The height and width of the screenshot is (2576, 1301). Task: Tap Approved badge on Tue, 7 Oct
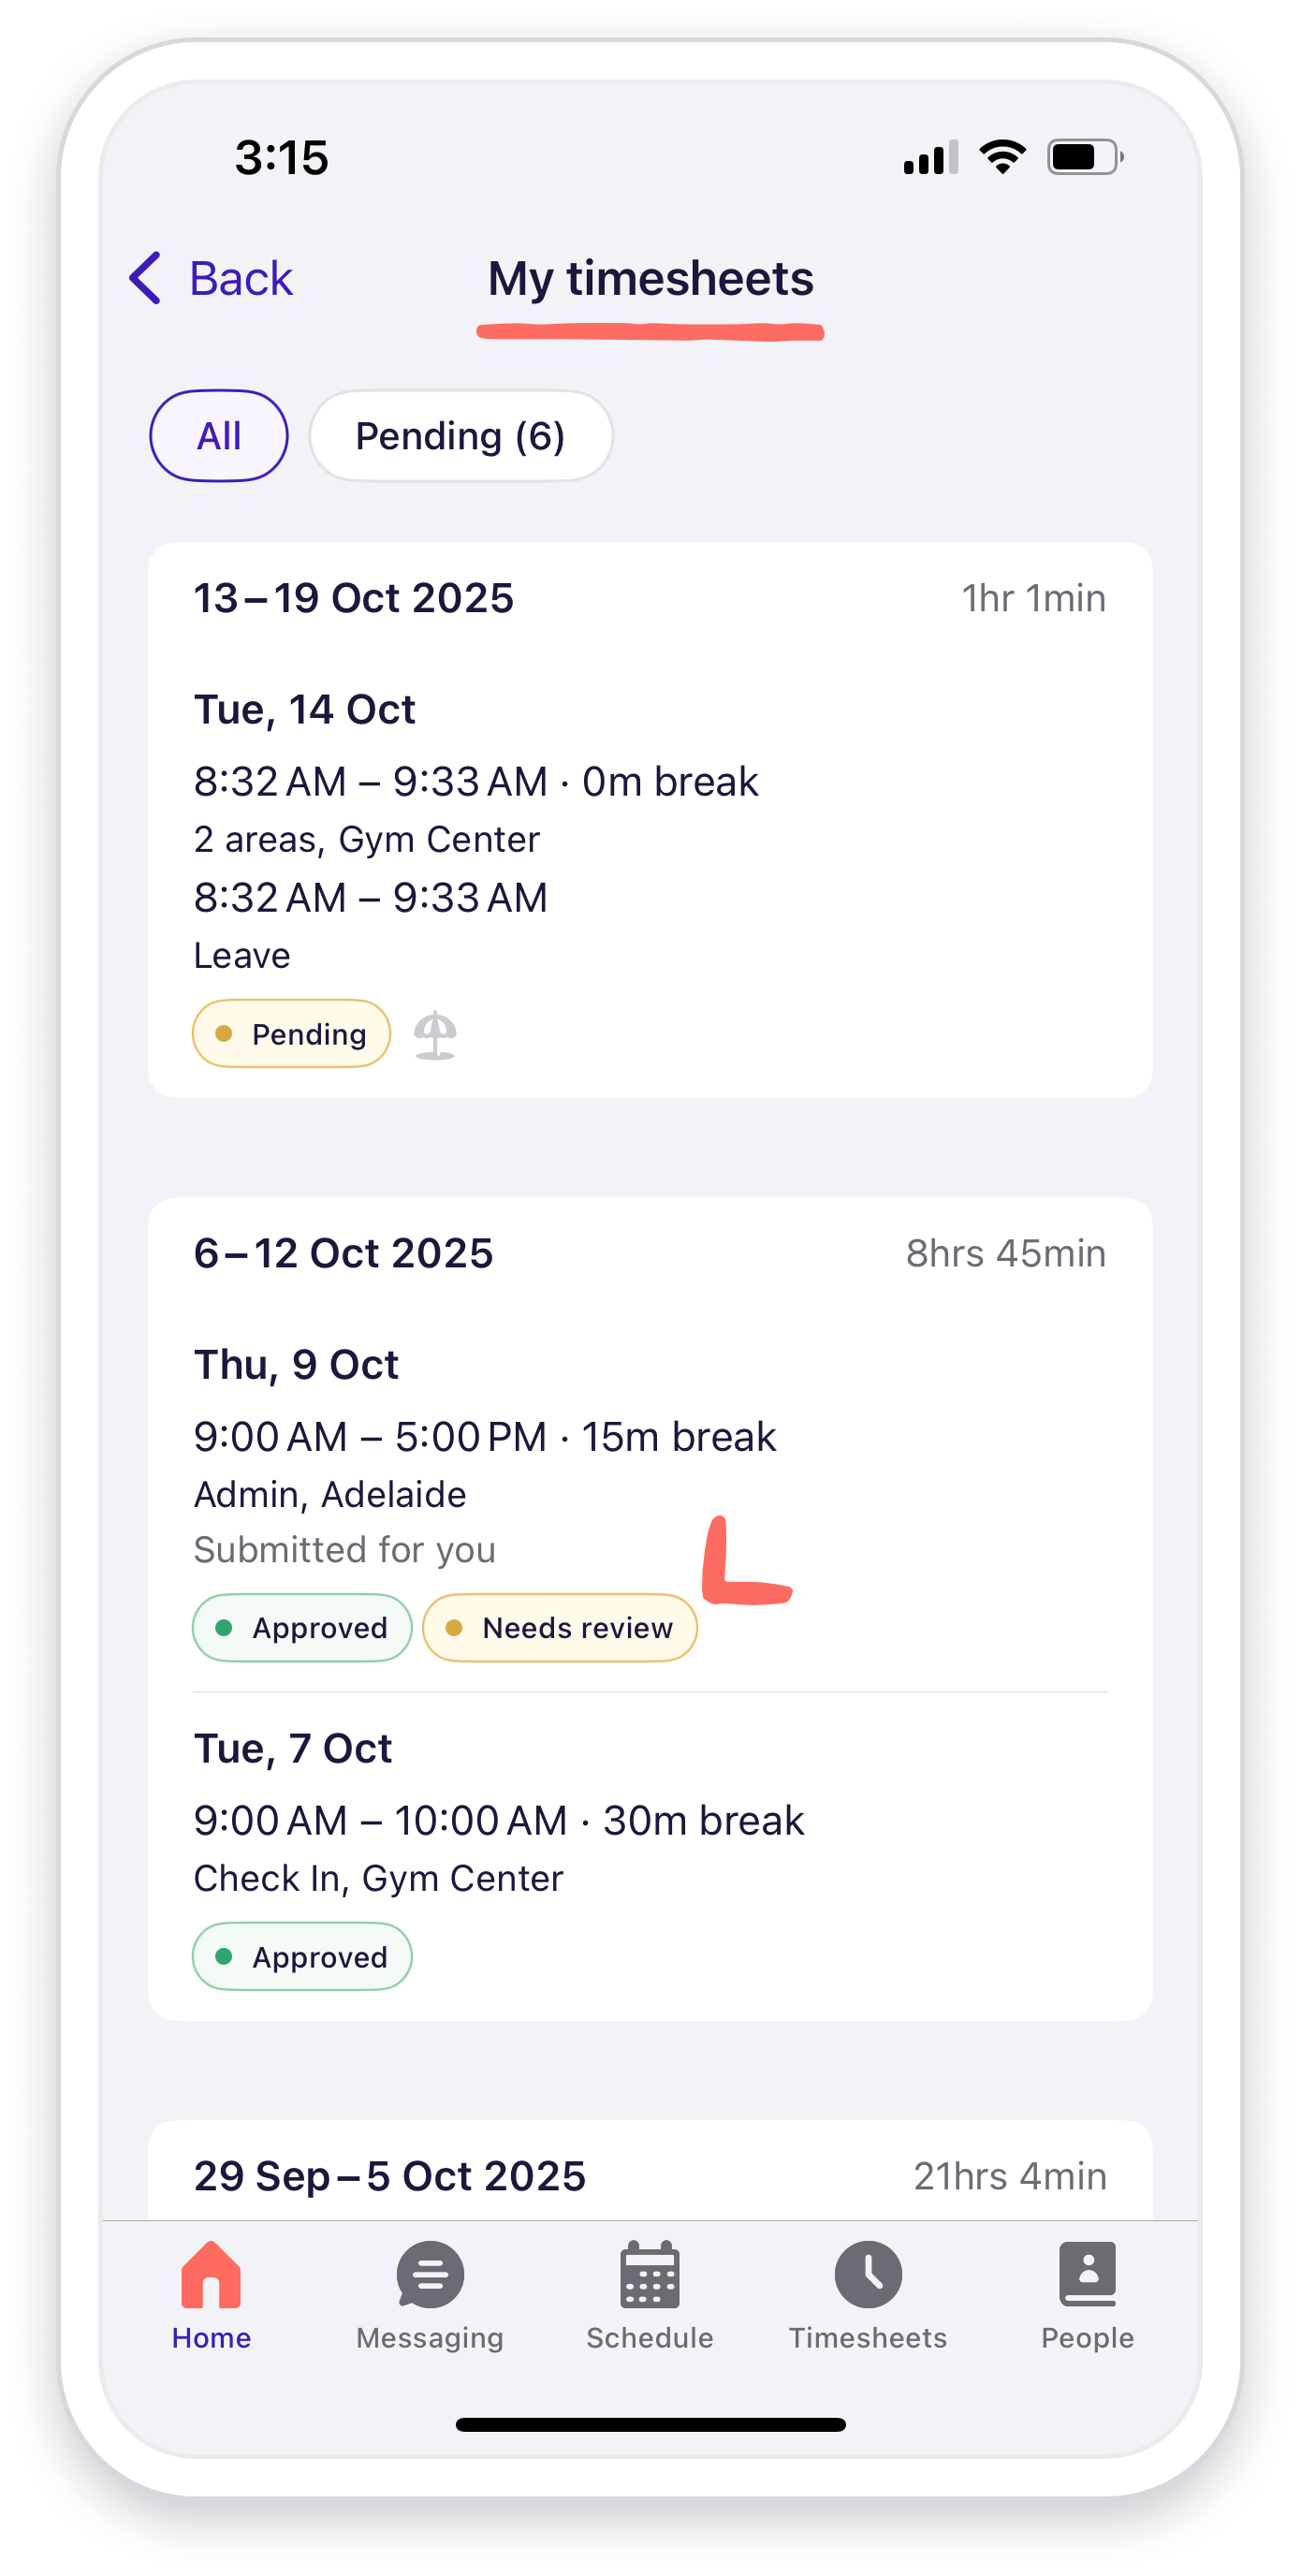click(302, 1957)
